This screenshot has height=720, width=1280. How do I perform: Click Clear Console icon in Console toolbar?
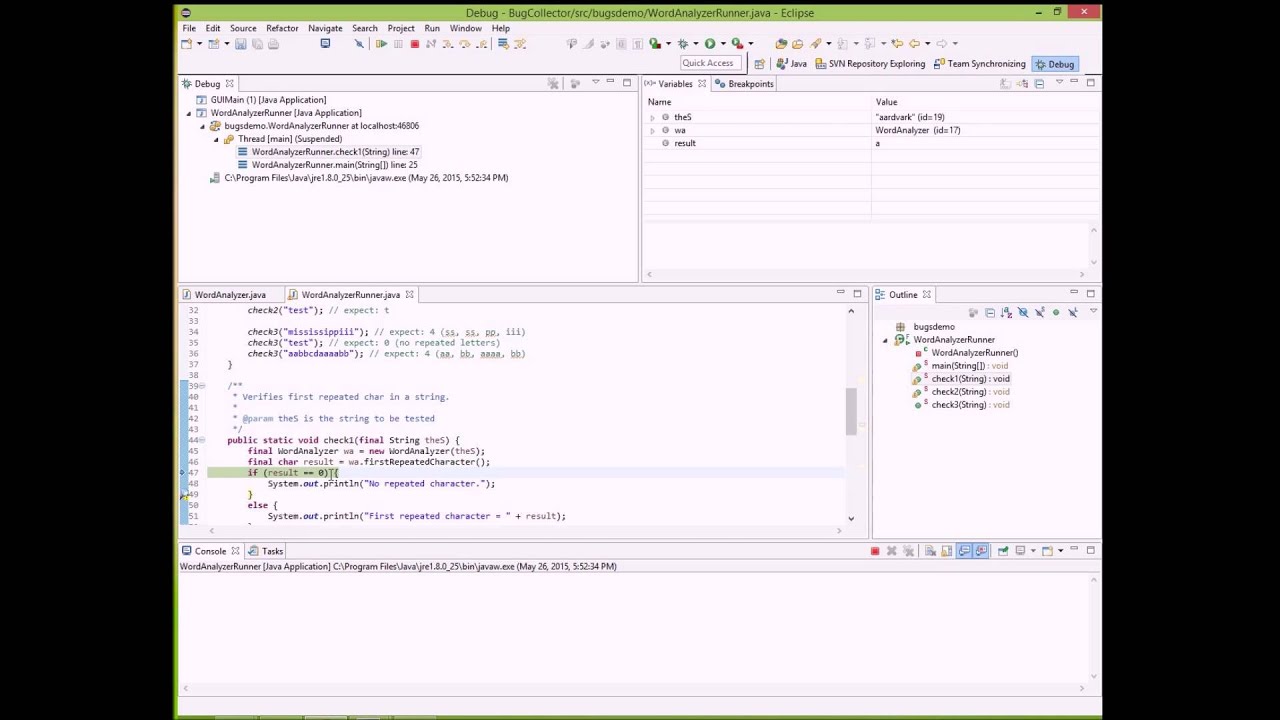[930, 551]
